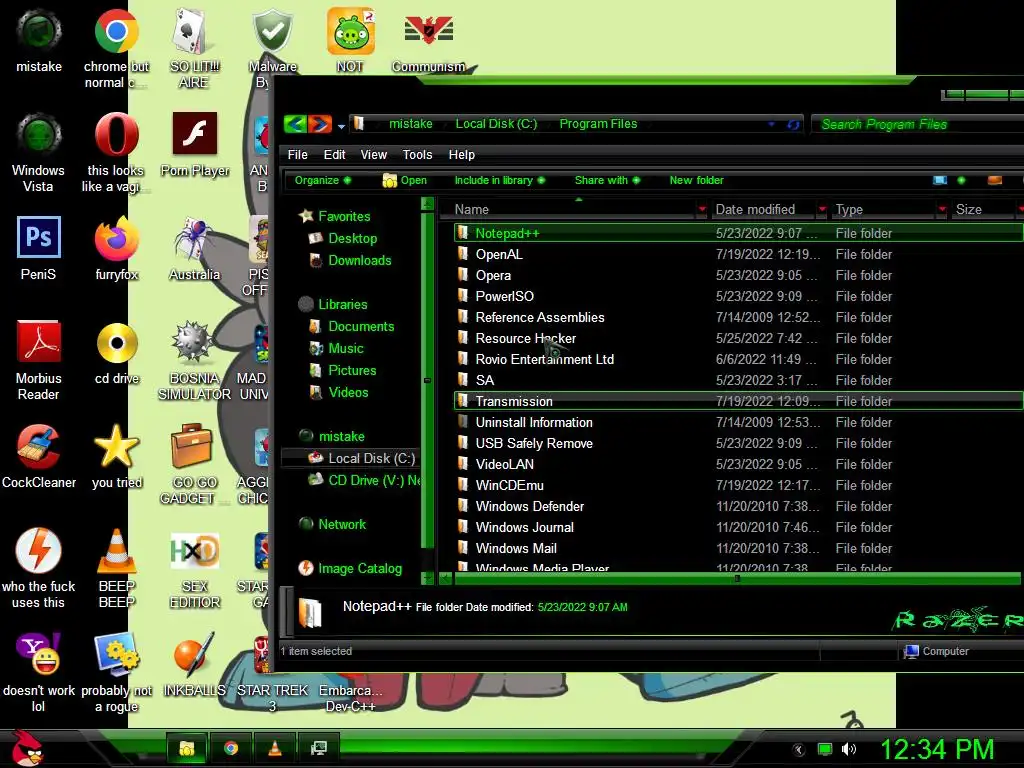Select the Windows Defender folder row
The width and height of the screenshot is (1024, 768).
tap(738, 506)
